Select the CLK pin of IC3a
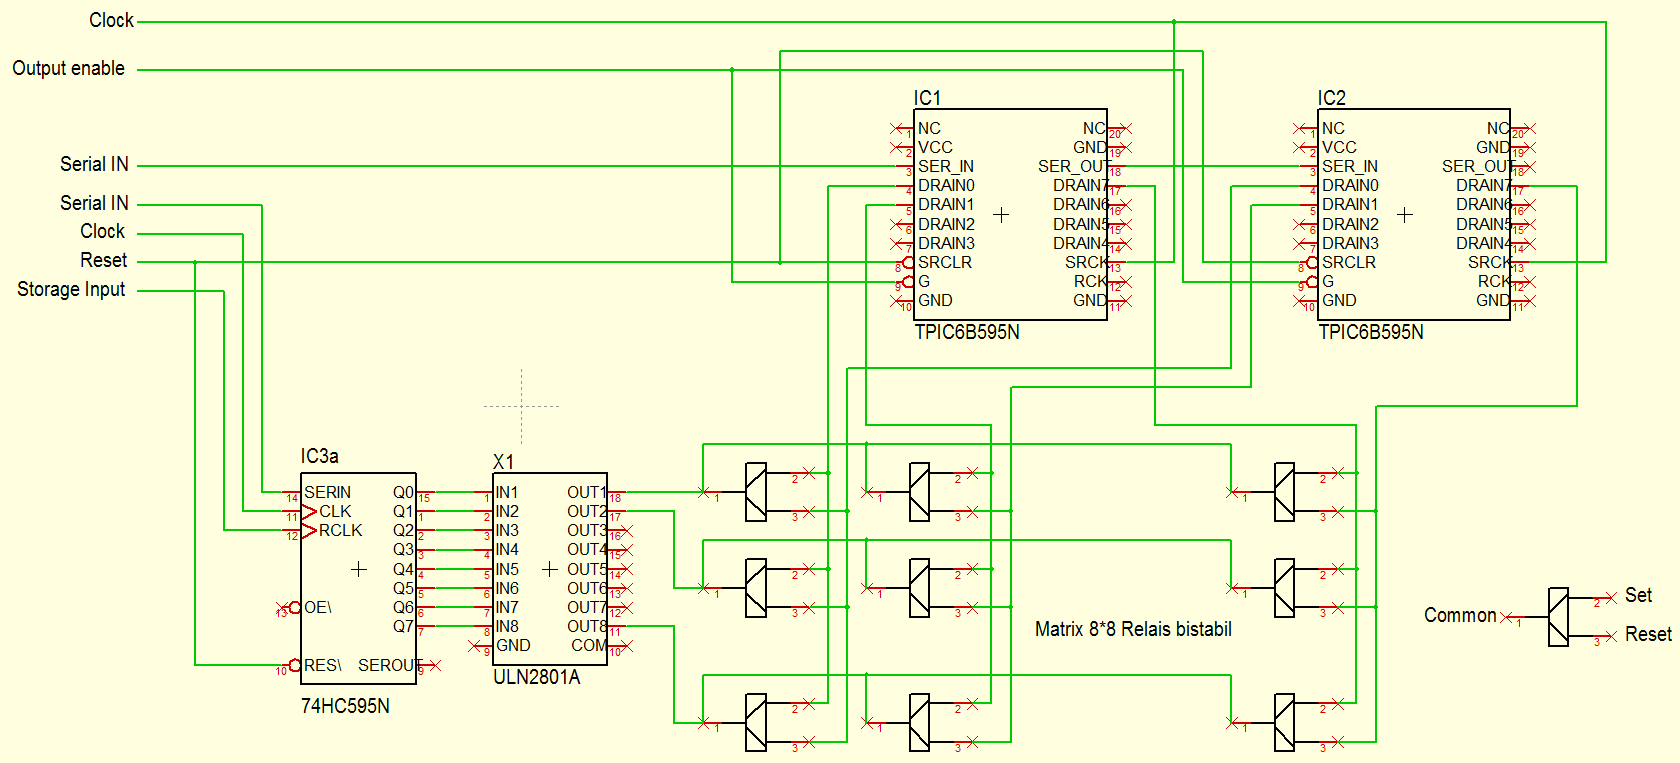The width and height of the screenshot is (1680, 763). [x=335, y=511]
